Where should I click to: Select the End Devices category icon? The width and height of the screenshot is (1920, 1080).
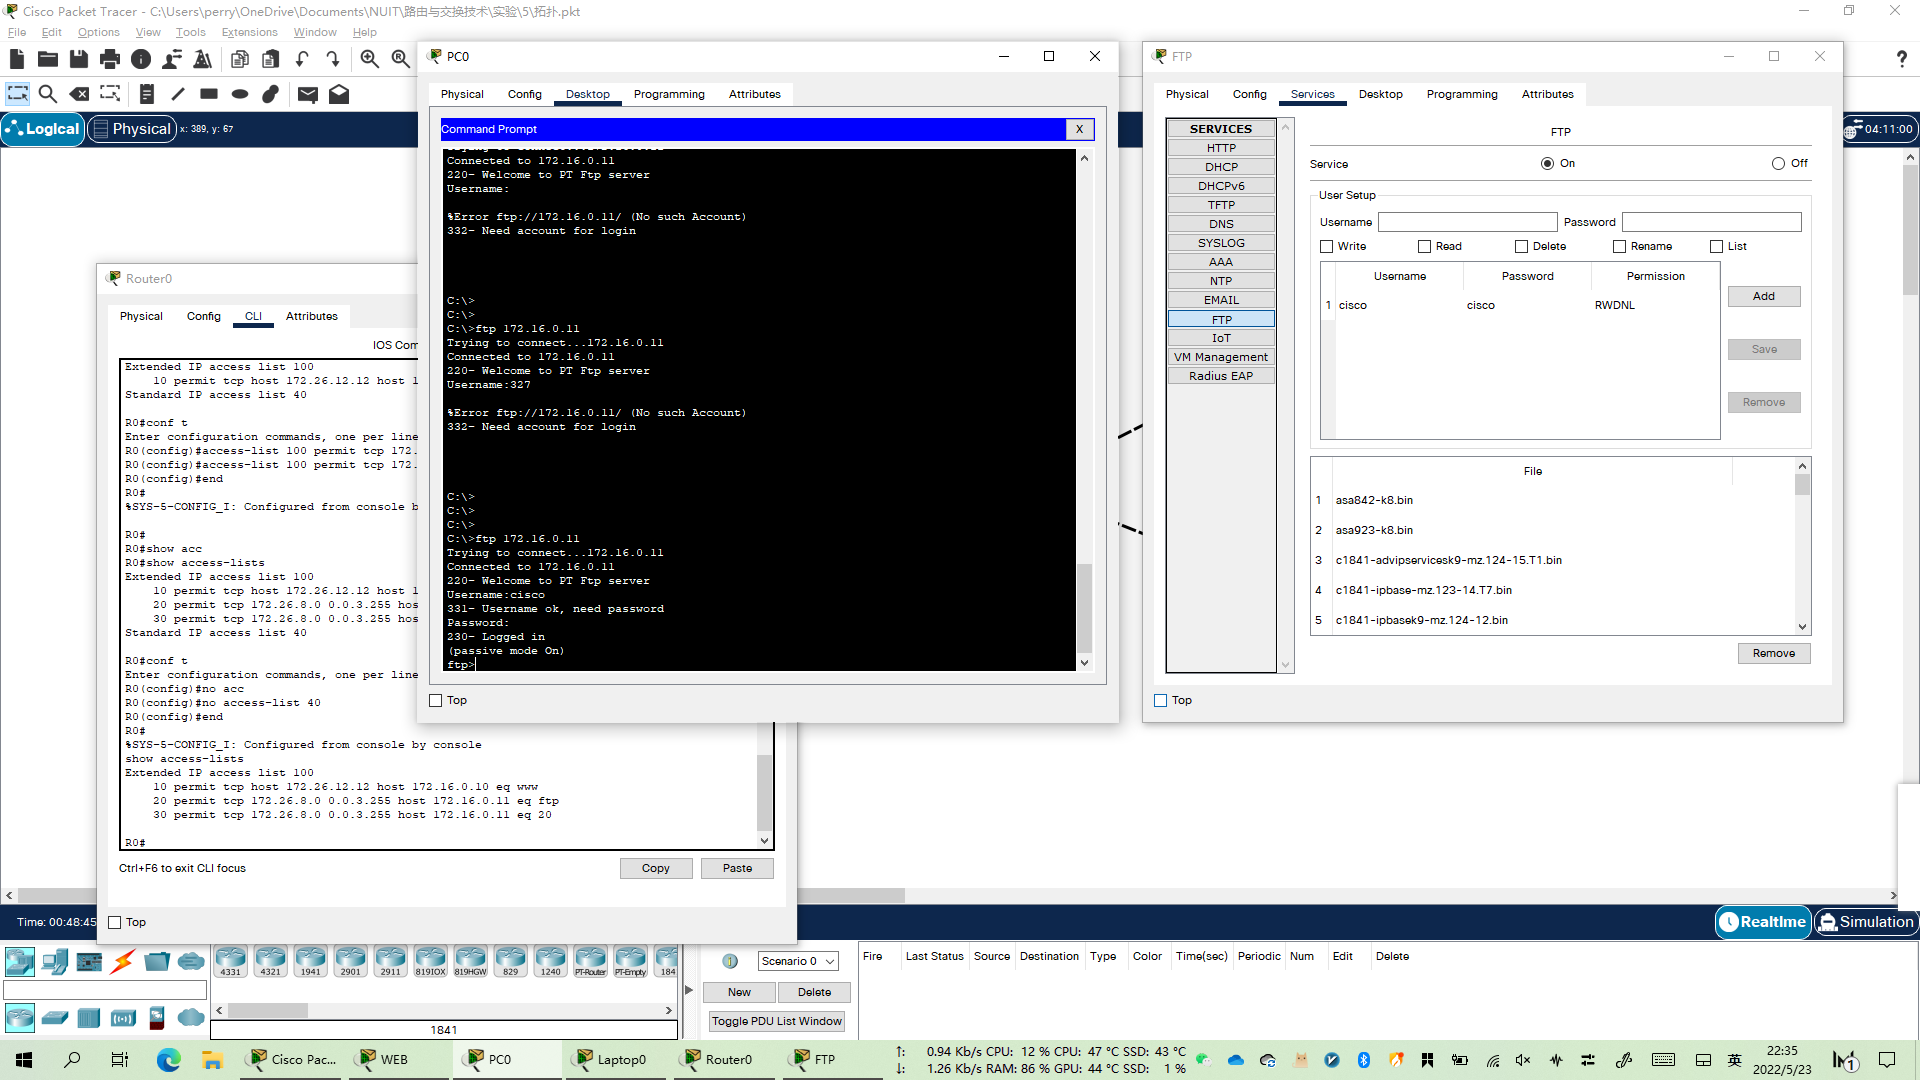[55, 962]
